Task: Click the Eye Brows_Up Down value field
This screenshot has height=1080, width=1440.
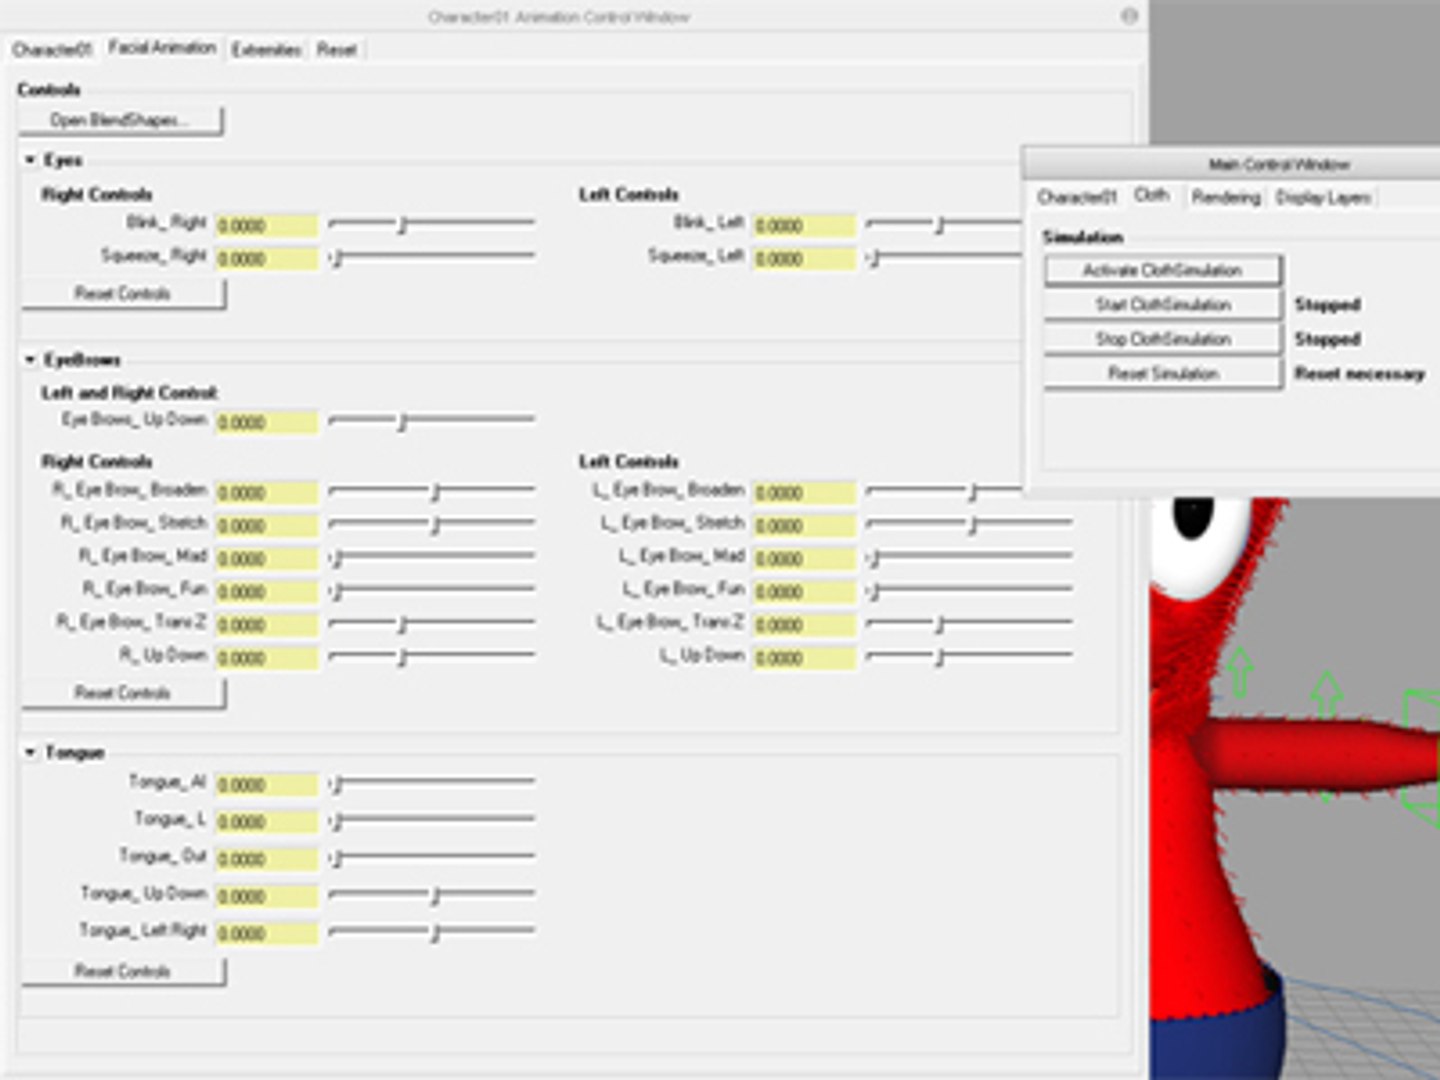Action: pyautogui.click(x=266, y=423)
